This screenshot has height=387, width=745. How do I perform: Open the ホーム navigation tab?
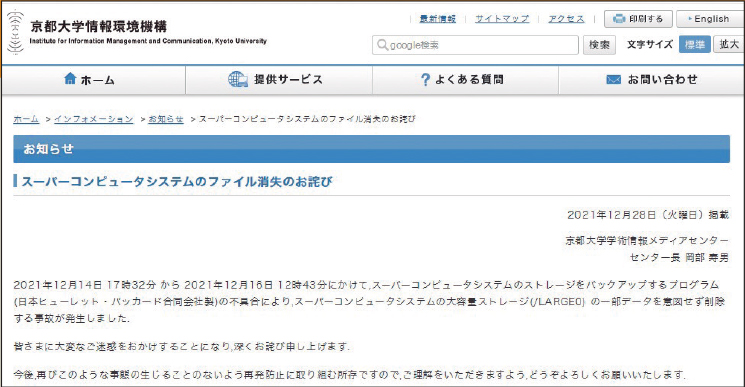[x=93, y=79]
